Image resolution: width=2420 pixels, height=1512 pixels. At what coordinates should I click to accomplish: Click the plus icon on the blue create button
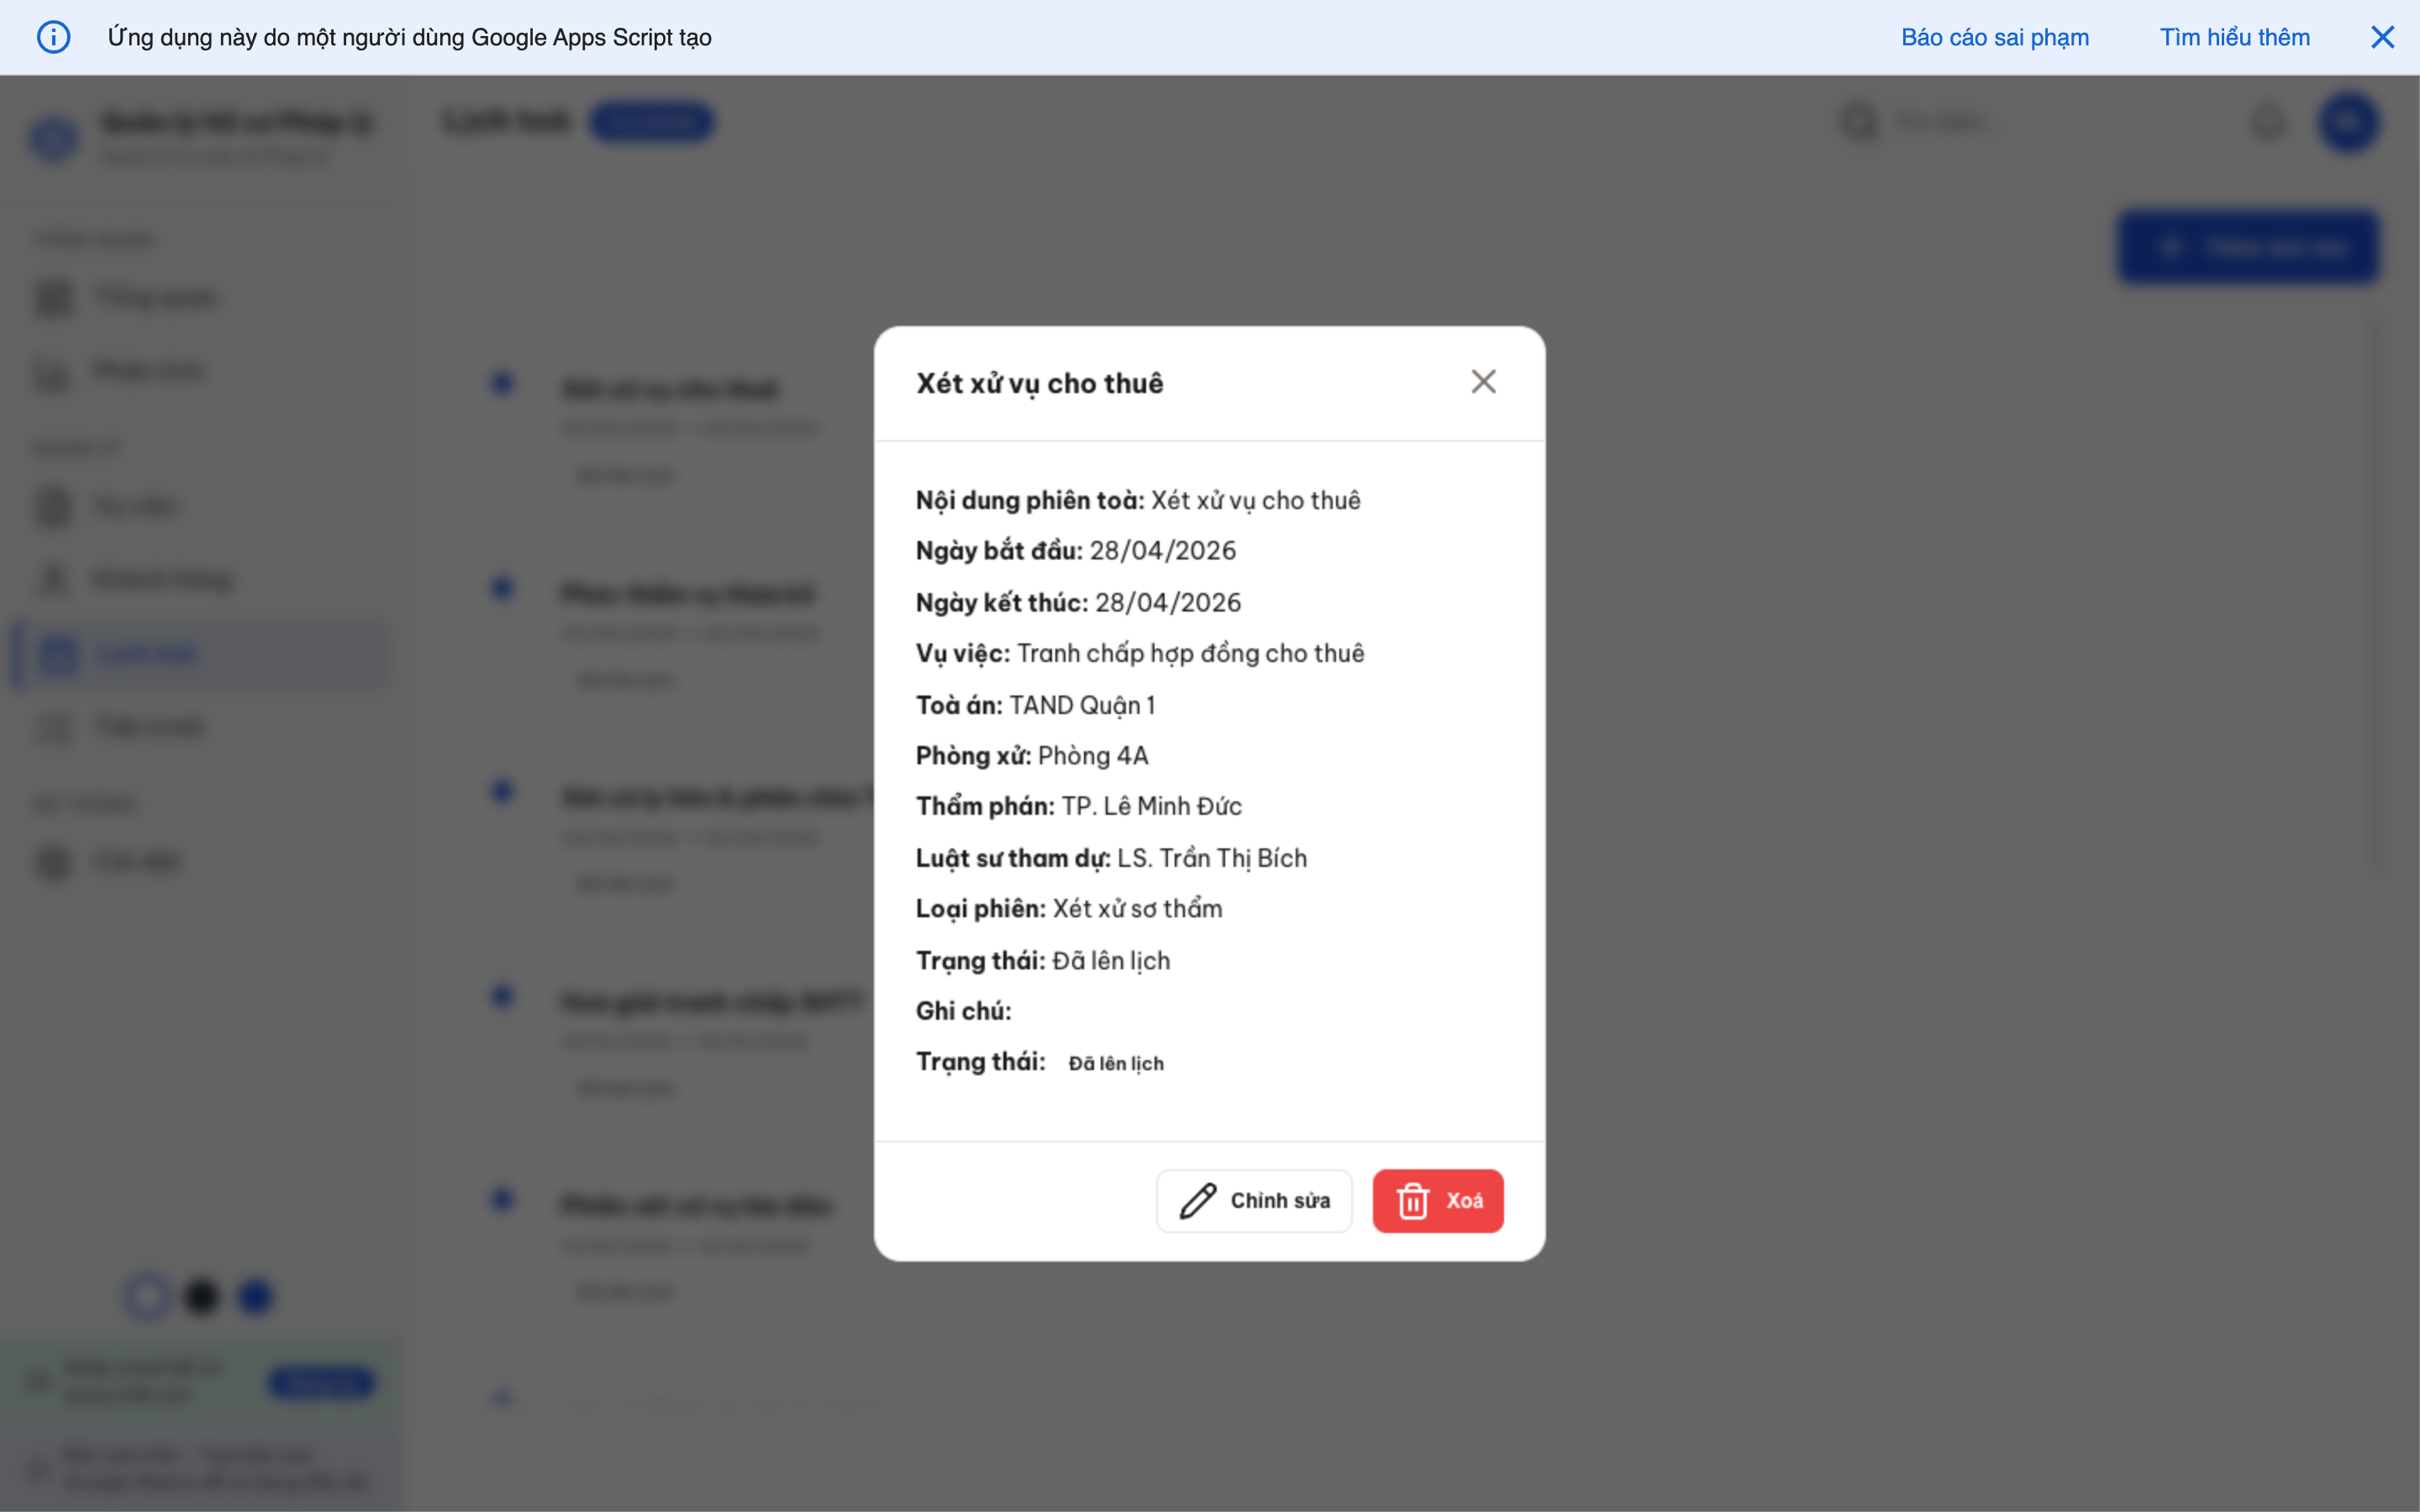2172,246
